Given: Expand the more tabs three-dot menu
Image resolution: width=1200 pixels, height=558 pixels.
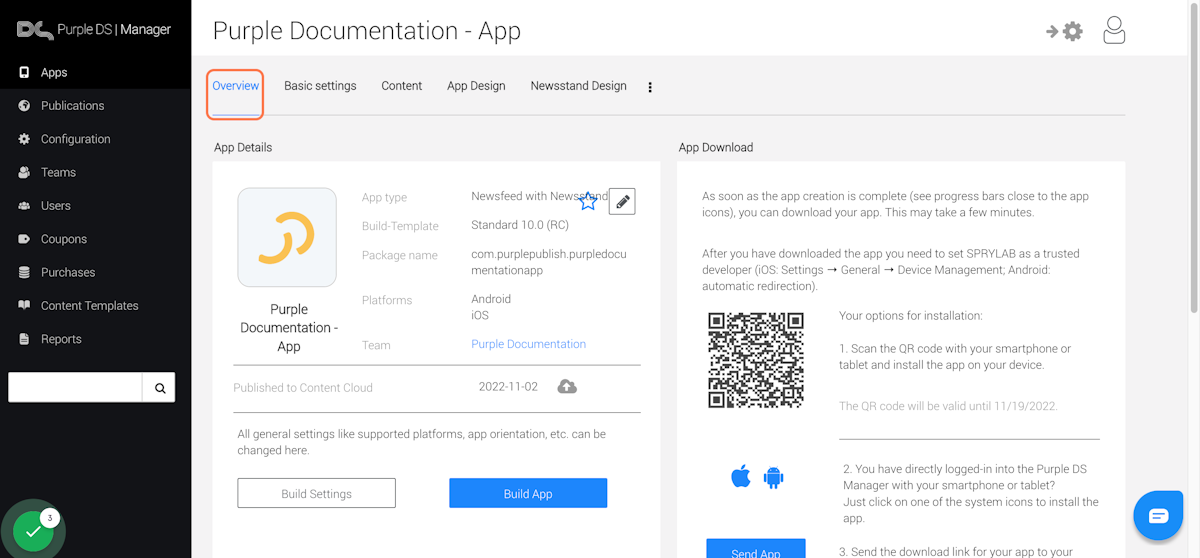Looking at the screenshot, I should 650,87.
